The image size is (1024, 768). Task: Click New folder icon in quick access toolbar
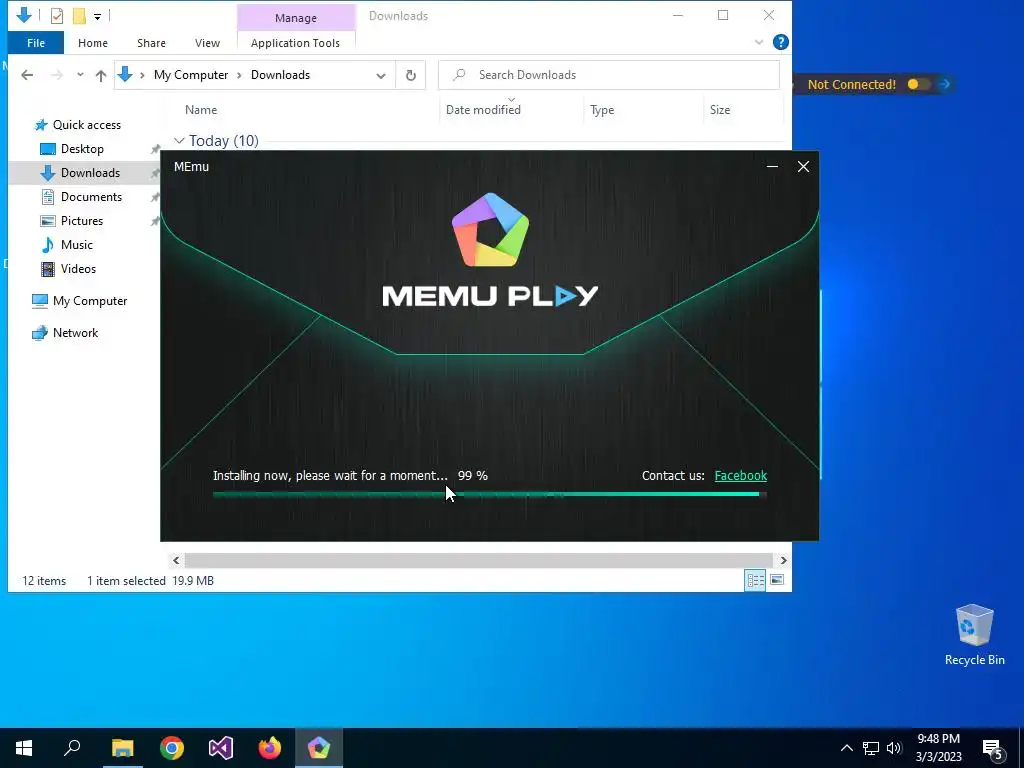coord(79,16)
